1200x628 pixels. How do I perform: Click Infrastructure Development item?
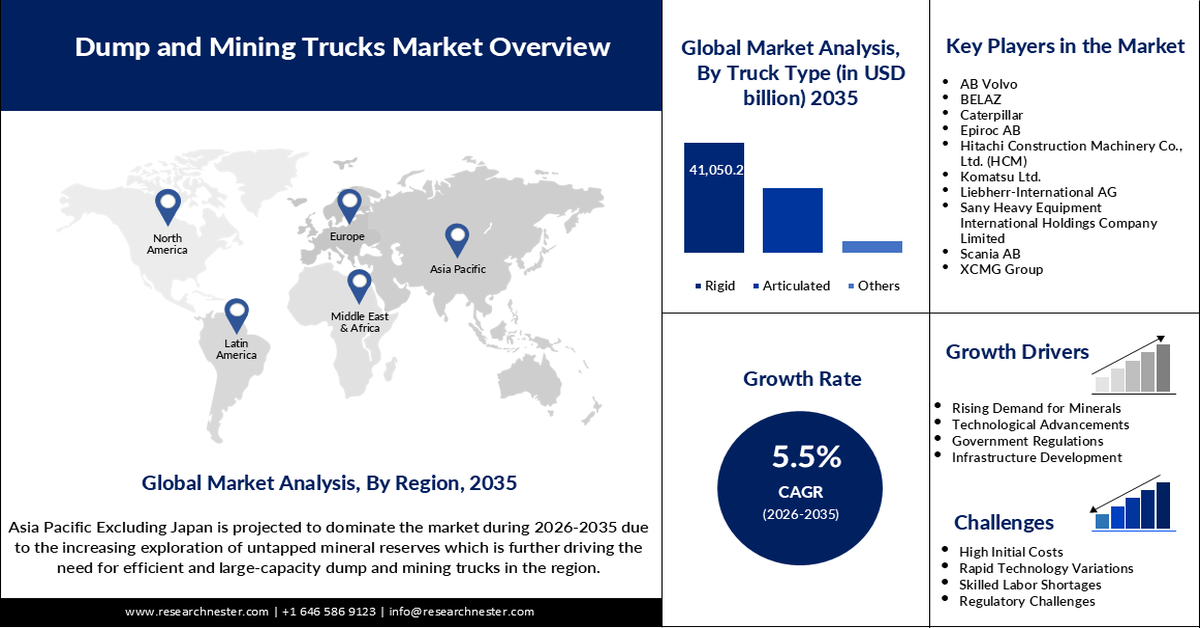point(1036,457)
